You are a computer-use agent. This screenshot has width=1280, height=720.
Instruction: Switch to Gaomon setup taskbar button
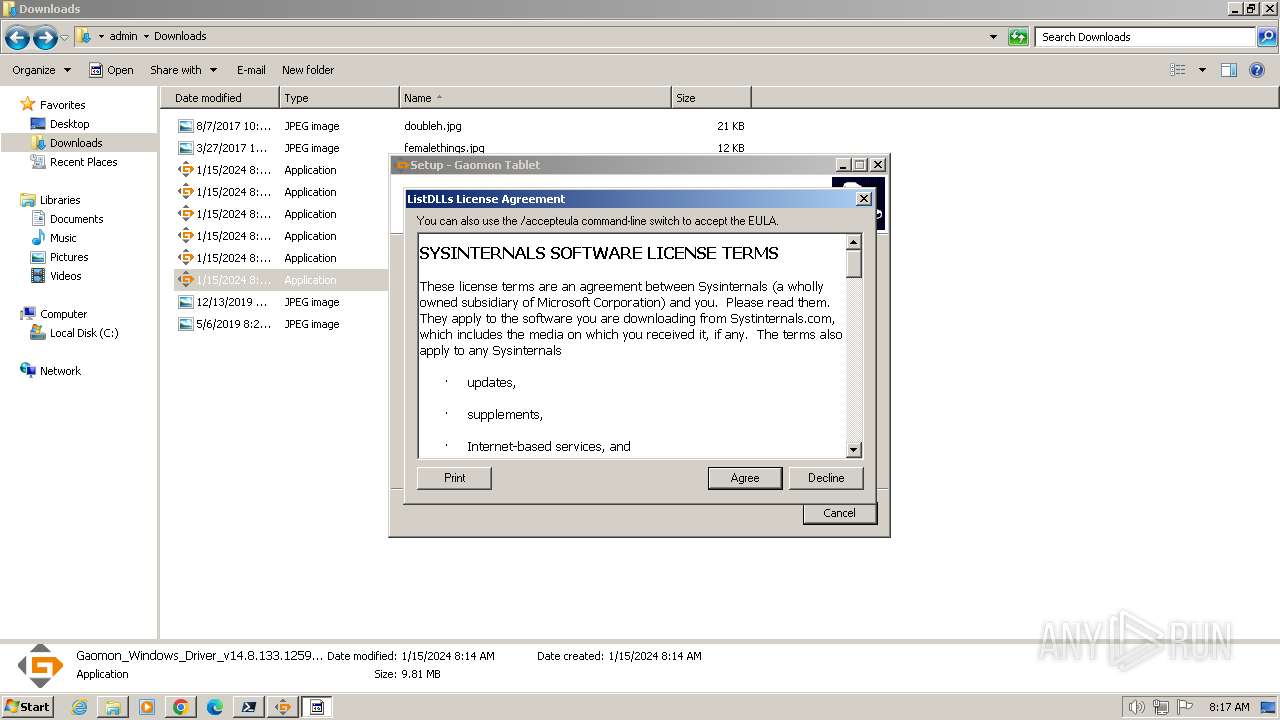283,707
